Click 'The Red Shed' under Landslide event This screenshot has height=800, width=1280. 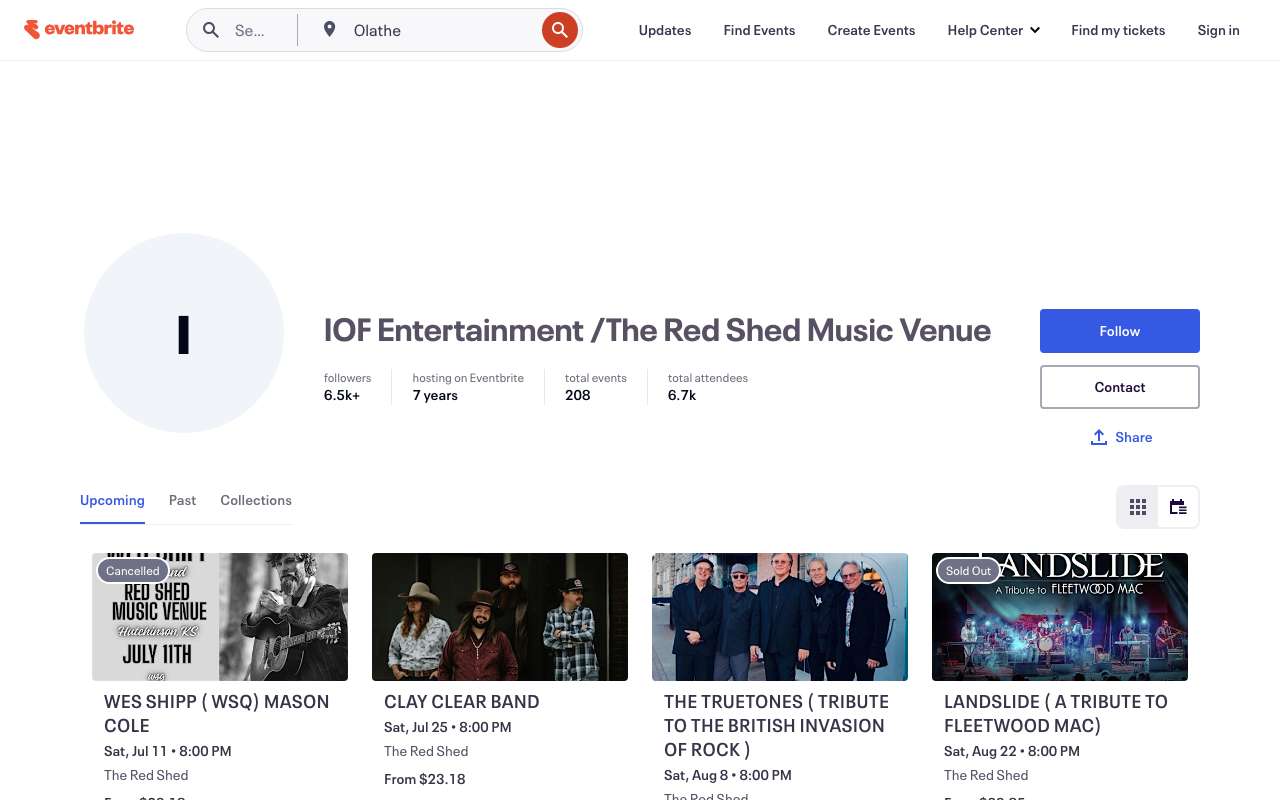[986, 775]
